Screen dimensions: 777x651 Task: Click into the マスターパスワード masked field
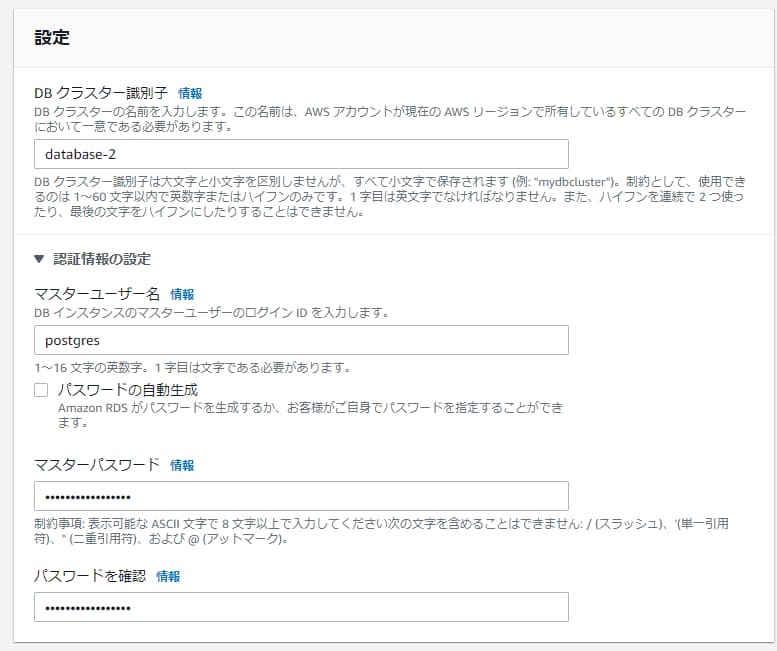click(x=301, y=496)
